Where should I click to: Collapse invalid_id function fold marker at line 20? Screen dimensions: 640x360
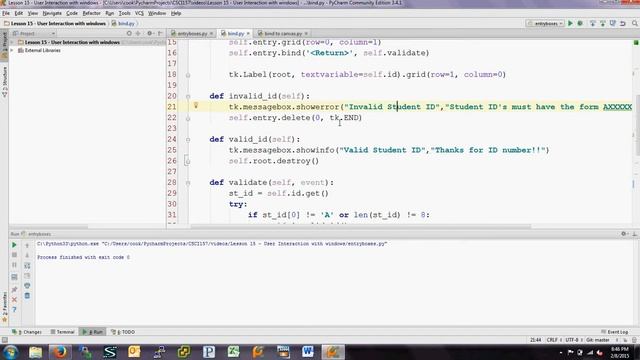(188, 96)
